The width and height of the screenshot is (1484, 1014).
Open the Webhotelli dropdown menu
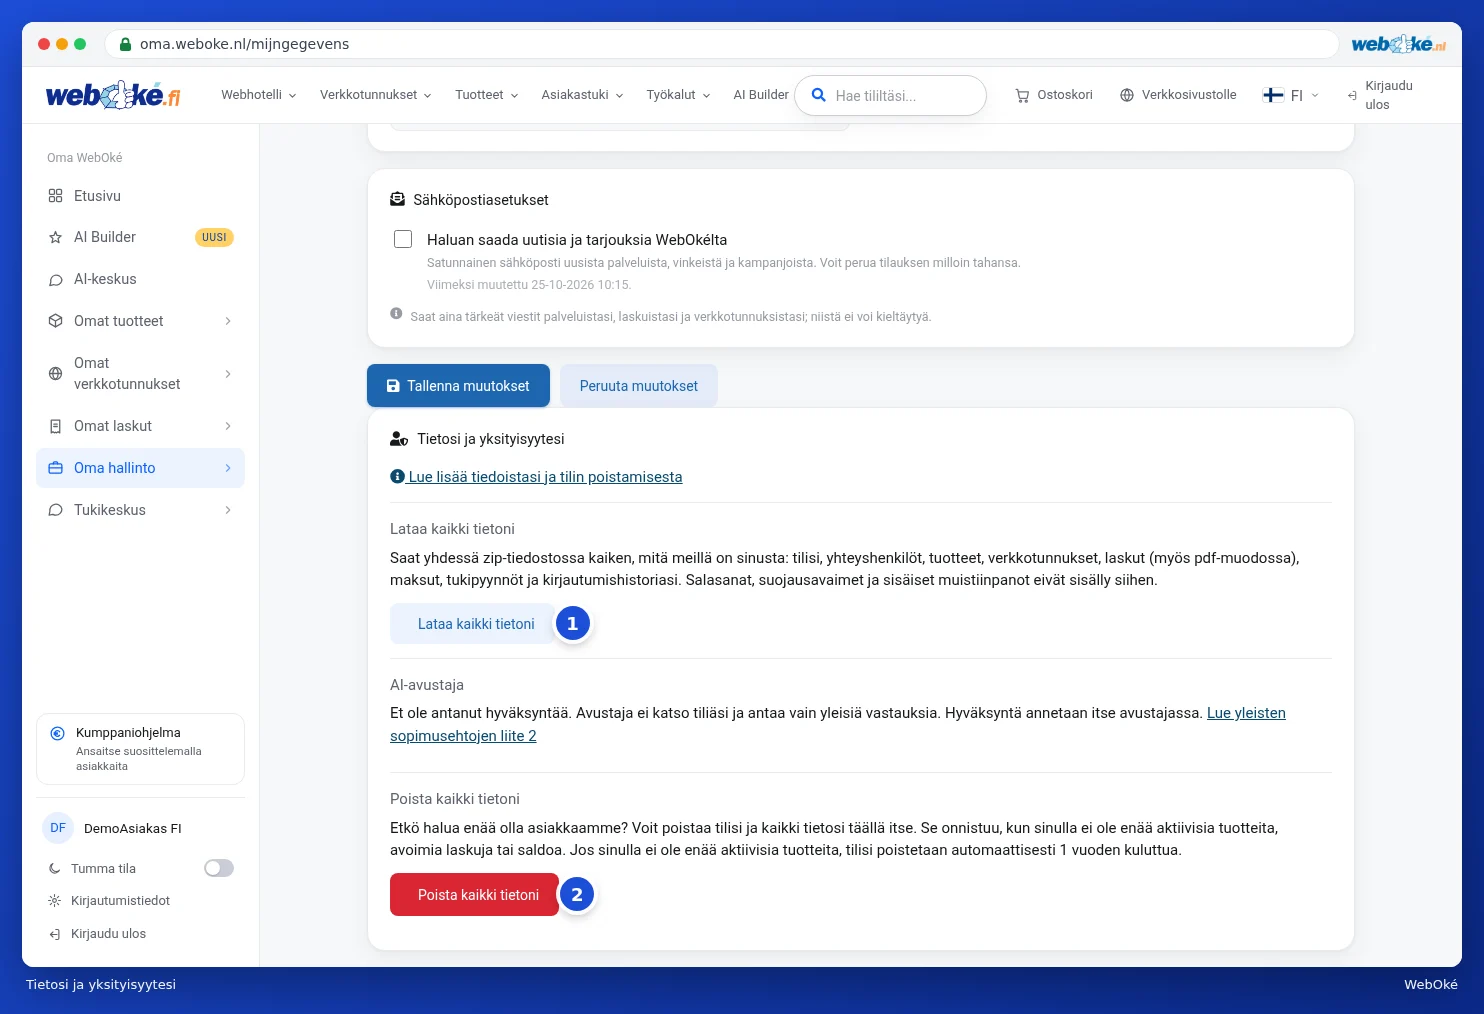pyautogui.click(x=258, y=95)
